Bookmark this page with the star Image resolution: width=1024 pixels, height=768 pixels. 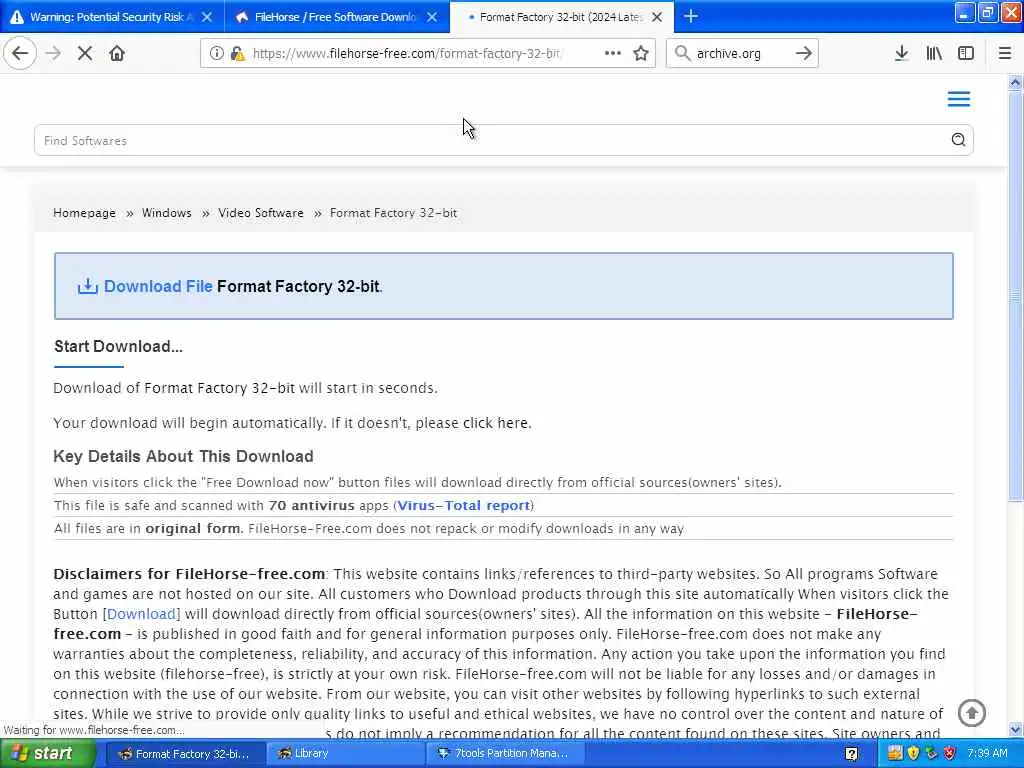click(x=641, y=54)
